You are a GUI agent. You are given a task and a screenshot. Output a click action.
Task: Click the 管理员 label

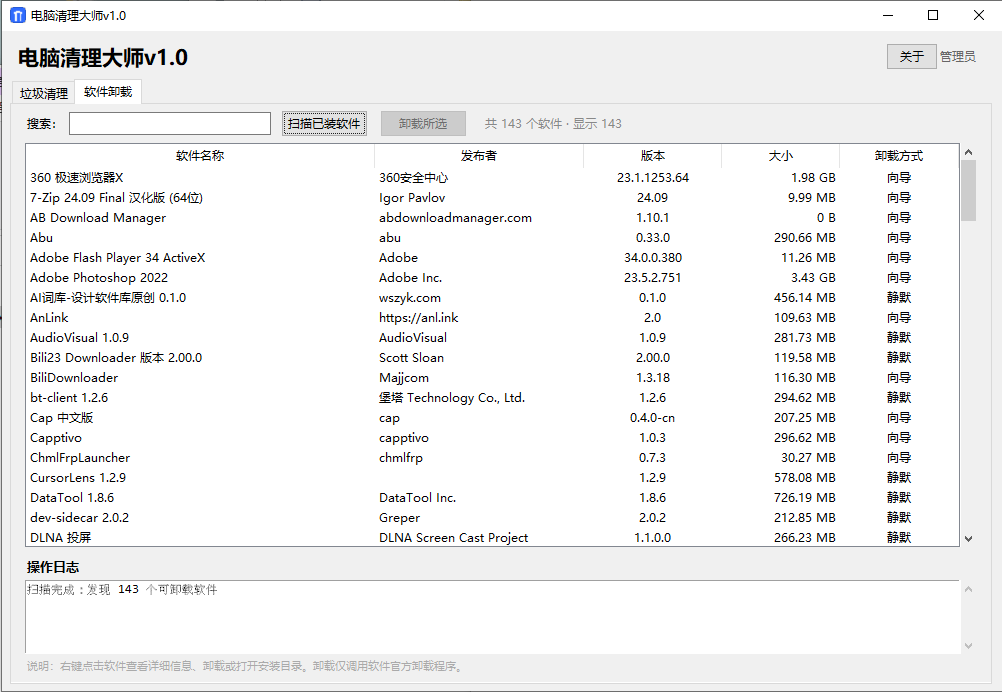pos(957,57)
